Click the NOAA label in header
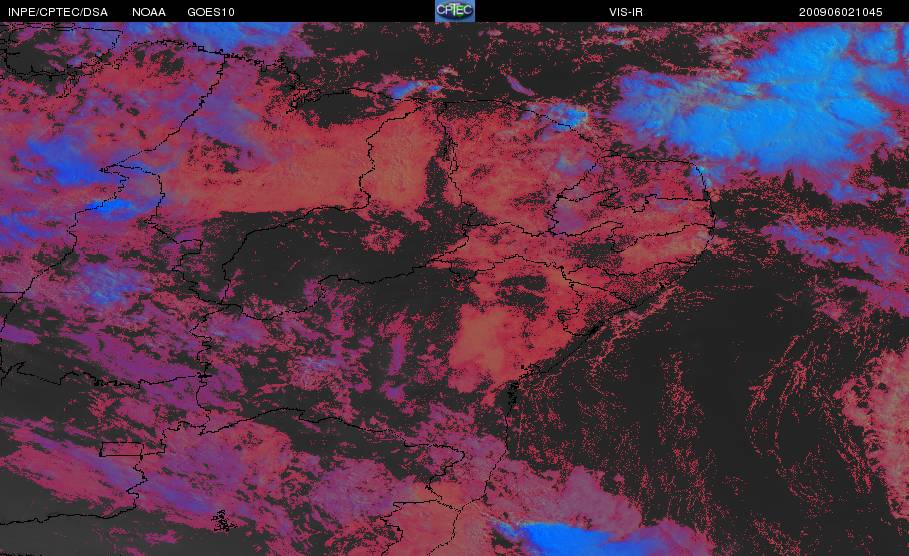This screenshot has width=909, height=556. coord(148,12)
